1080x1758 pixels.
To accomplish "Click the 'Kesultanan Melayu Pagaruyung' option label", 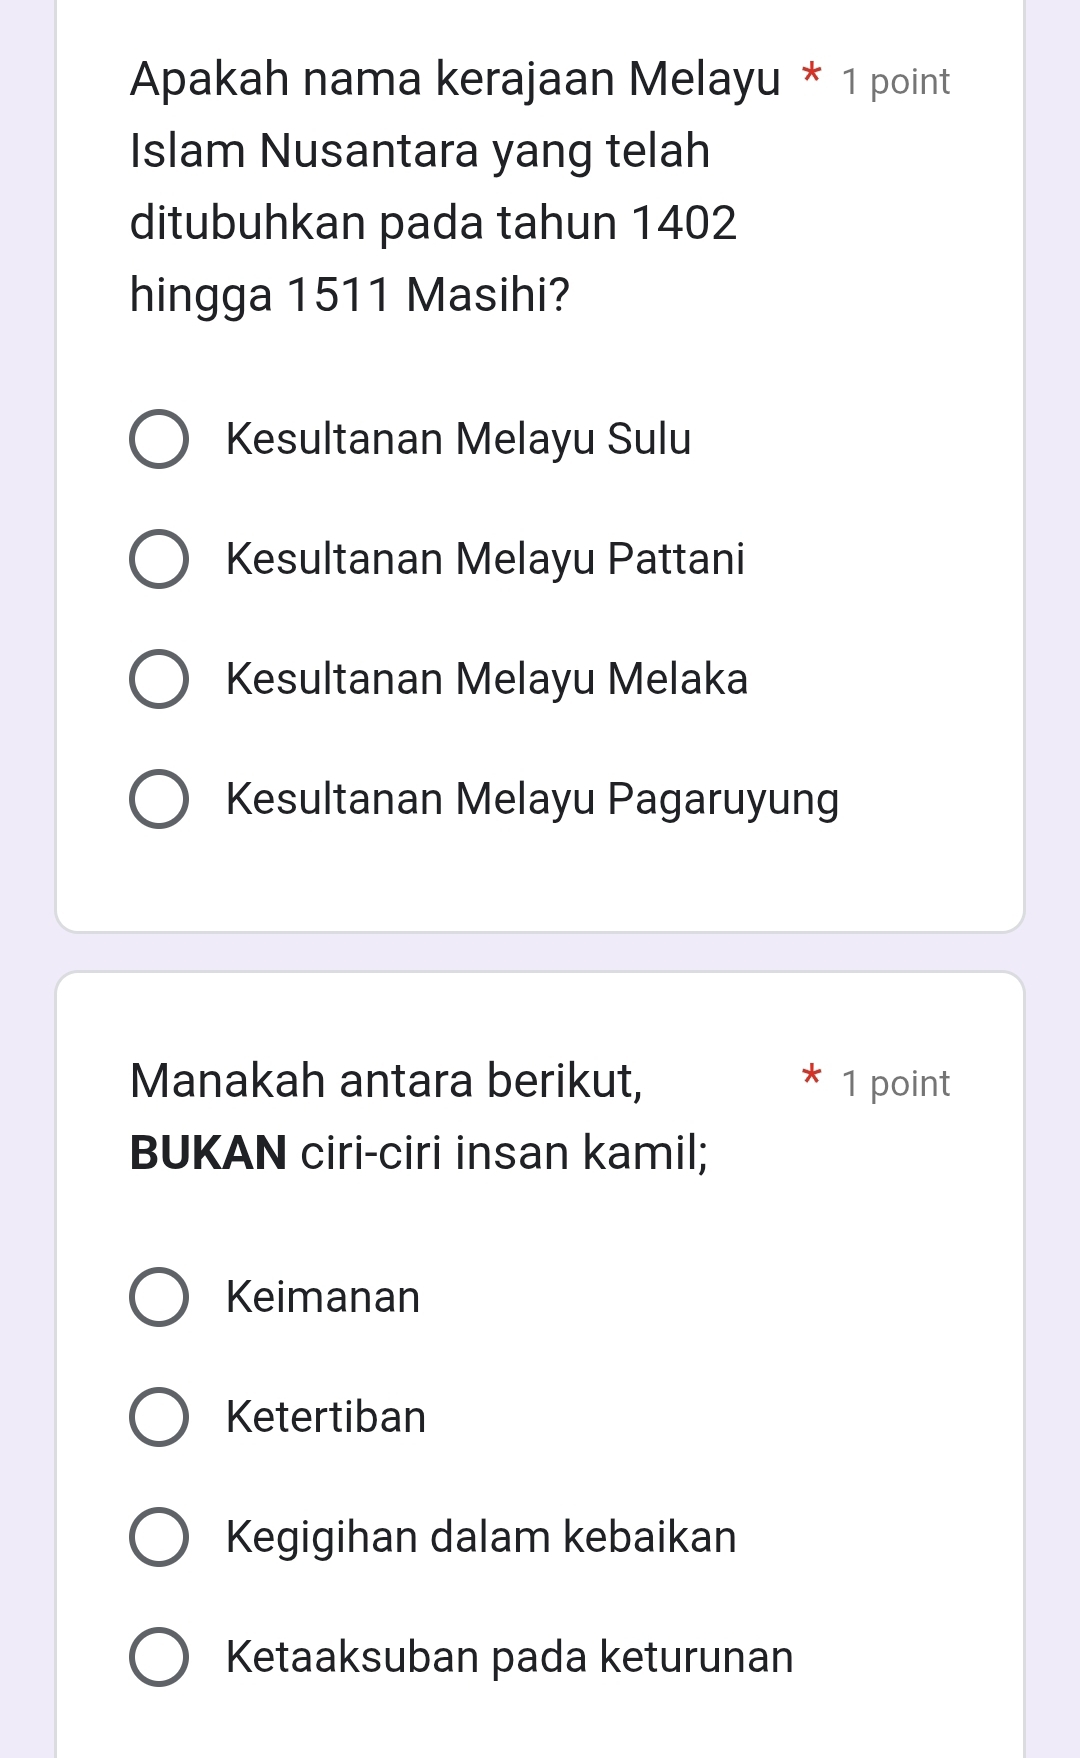I will pos(532,799).
